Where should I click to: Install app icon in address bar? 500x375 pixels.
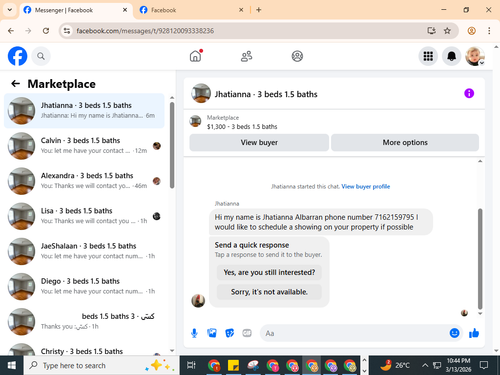tap(431, 31)
